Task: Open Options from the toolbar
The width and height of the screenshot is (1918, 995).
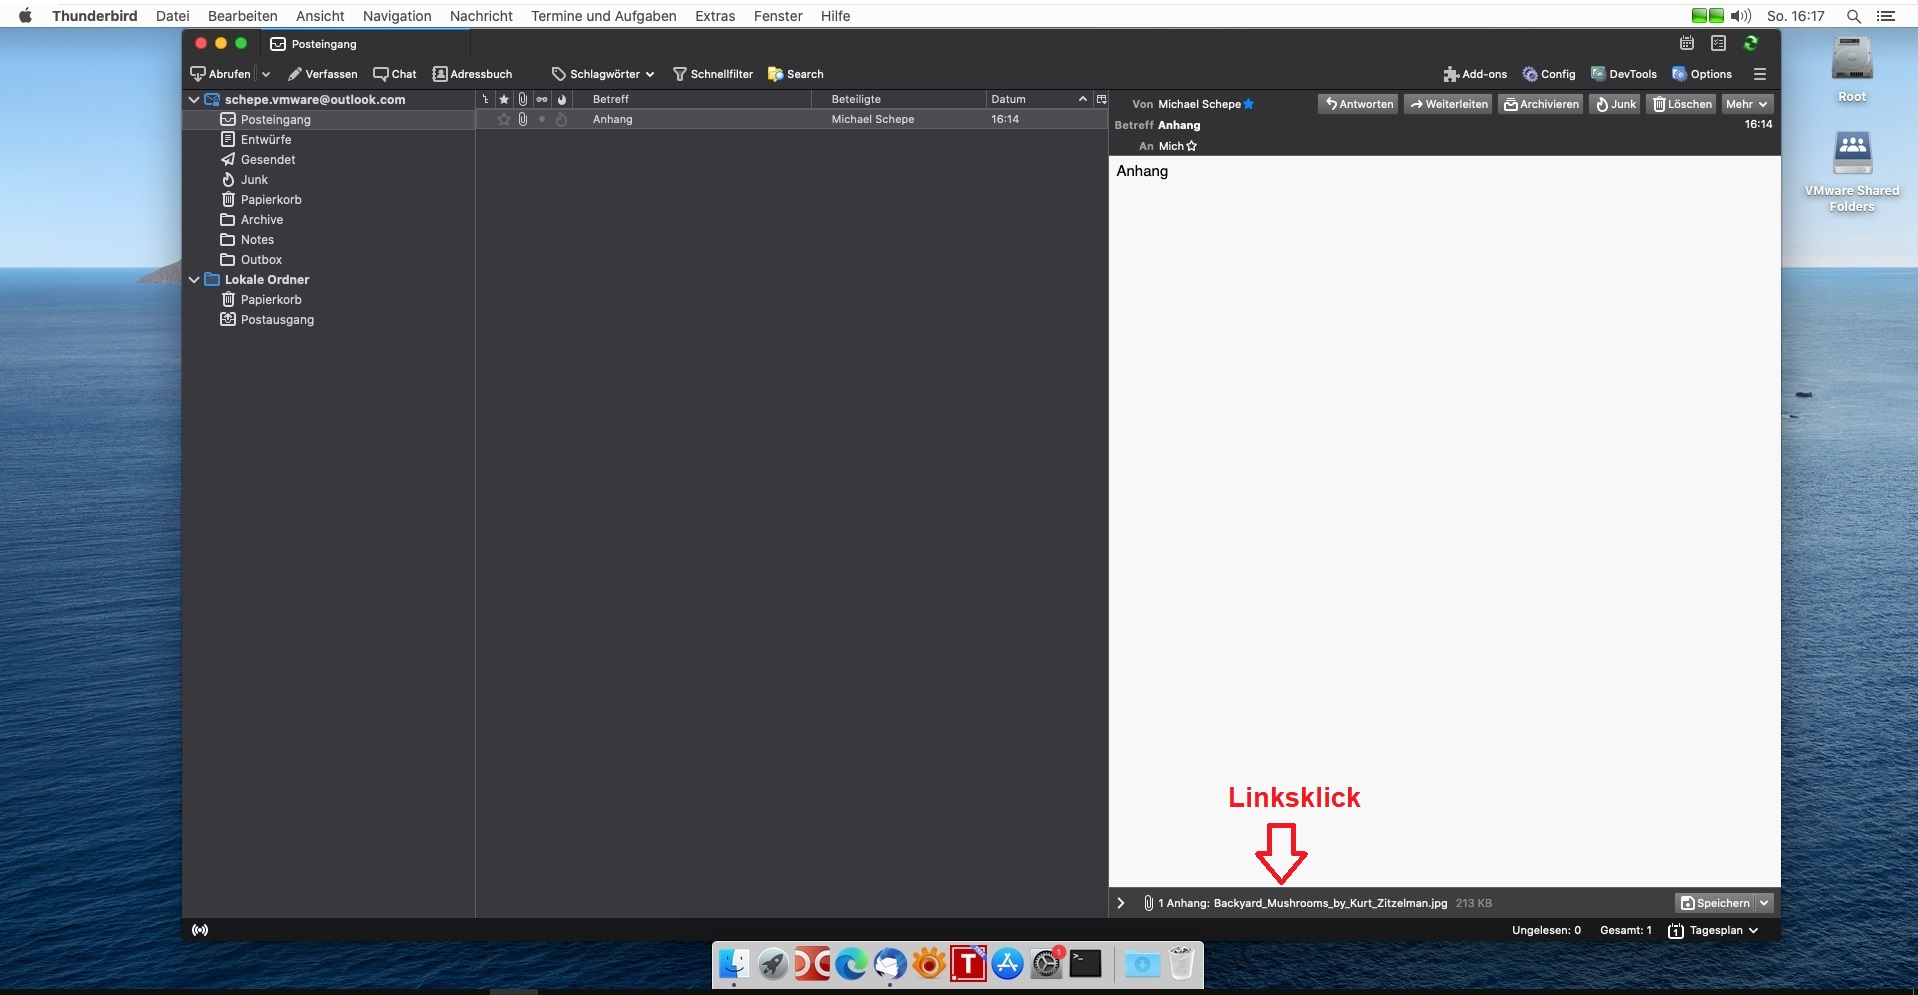Action: click(x=1702, y=74)
